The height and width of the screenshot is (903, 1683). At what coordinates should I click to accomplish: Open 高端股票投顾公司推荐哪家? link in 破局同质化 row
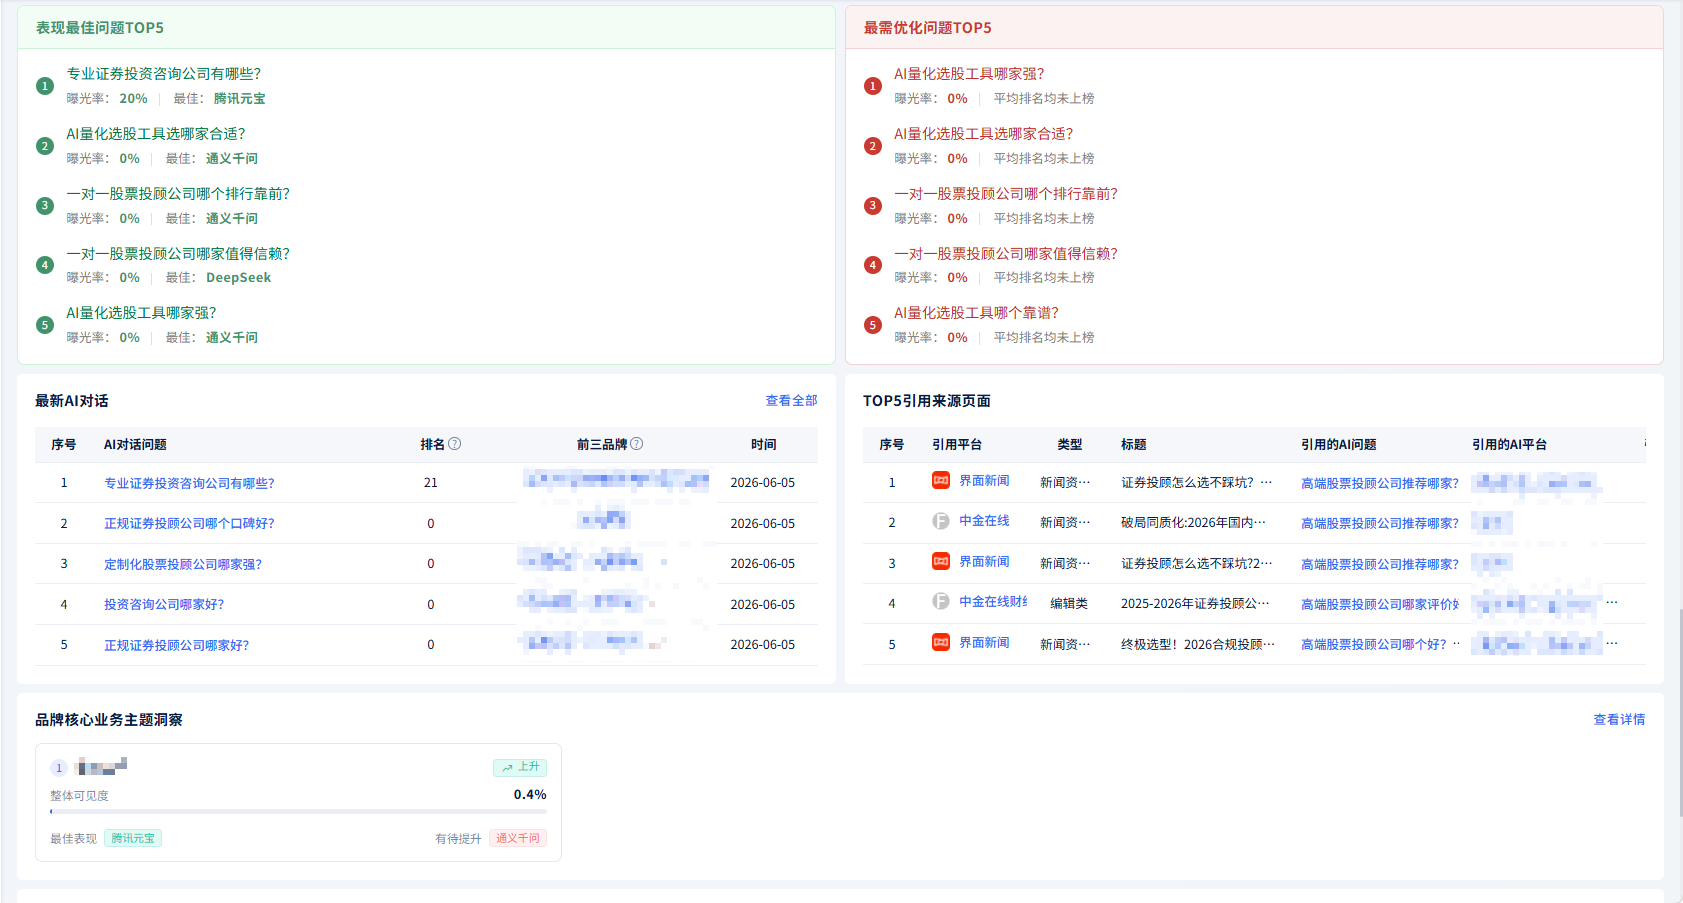pos(1380,523)
